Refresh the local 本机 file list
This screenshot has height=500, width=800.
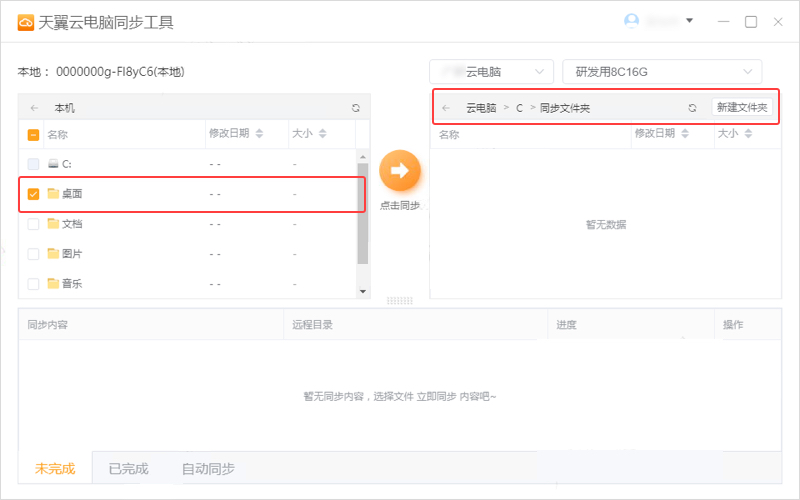356,108
